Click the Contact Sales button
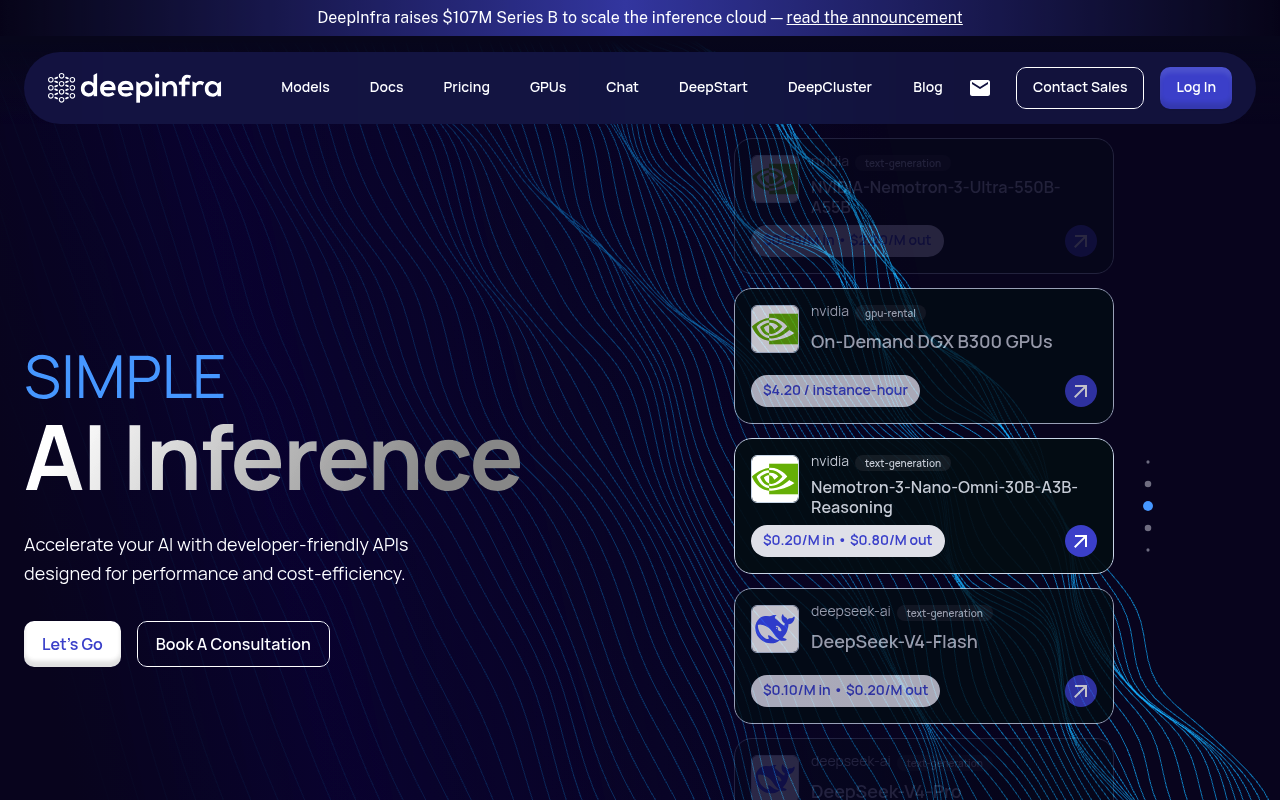Screen dimensions: 1280x800 click(x=1080, y=88)
